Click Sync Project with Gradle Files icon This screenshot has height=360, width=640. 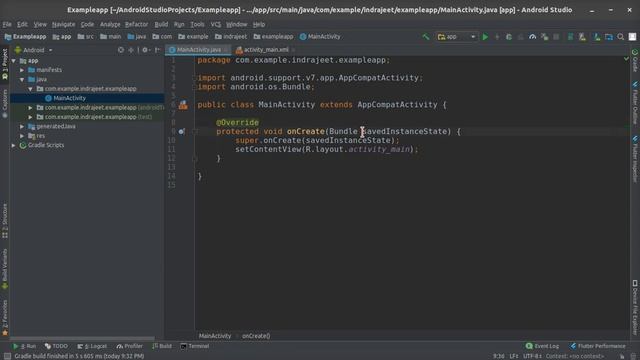[570, 37]
